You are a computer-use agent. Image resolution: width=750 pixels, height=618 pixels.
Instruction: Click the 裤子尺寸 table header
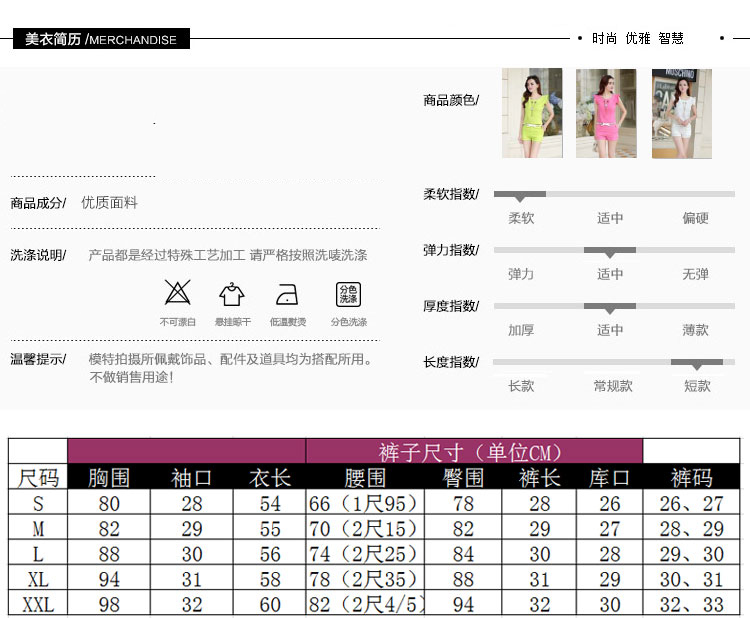coord(472,451)
